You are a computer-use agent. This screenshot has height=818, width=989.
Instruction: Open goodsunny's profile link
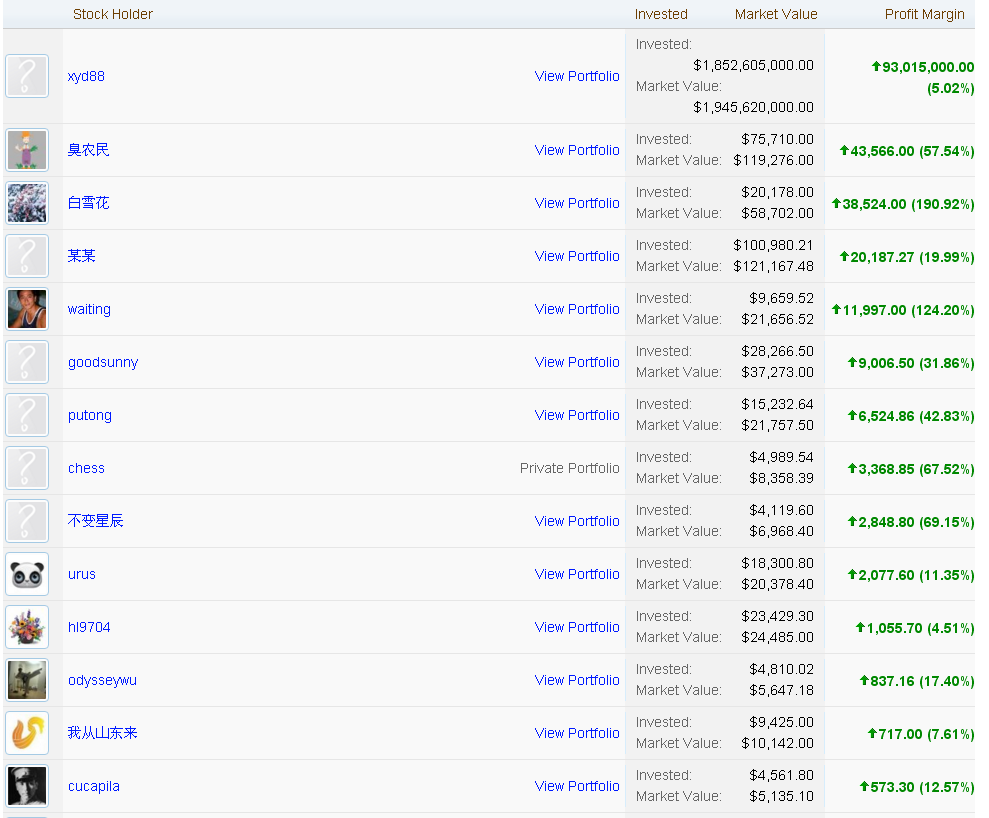click(x=103, y=362)
